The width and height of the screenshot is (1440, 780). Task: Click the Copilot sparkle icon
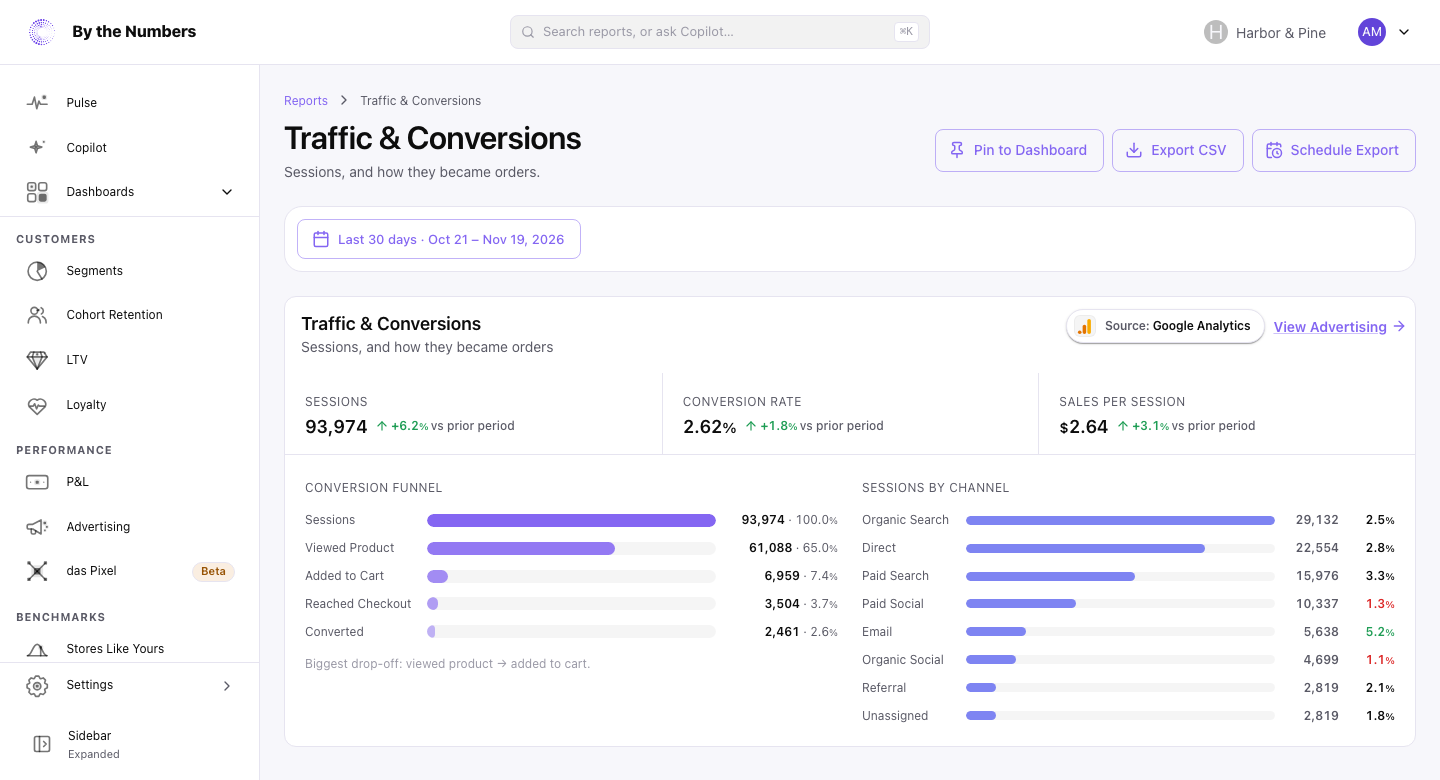click(x=37, y=147)
